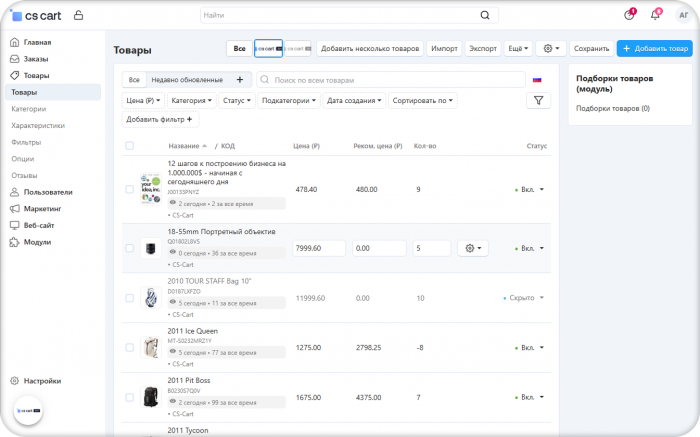Focus the Поиск по всем товарам field

391,79
